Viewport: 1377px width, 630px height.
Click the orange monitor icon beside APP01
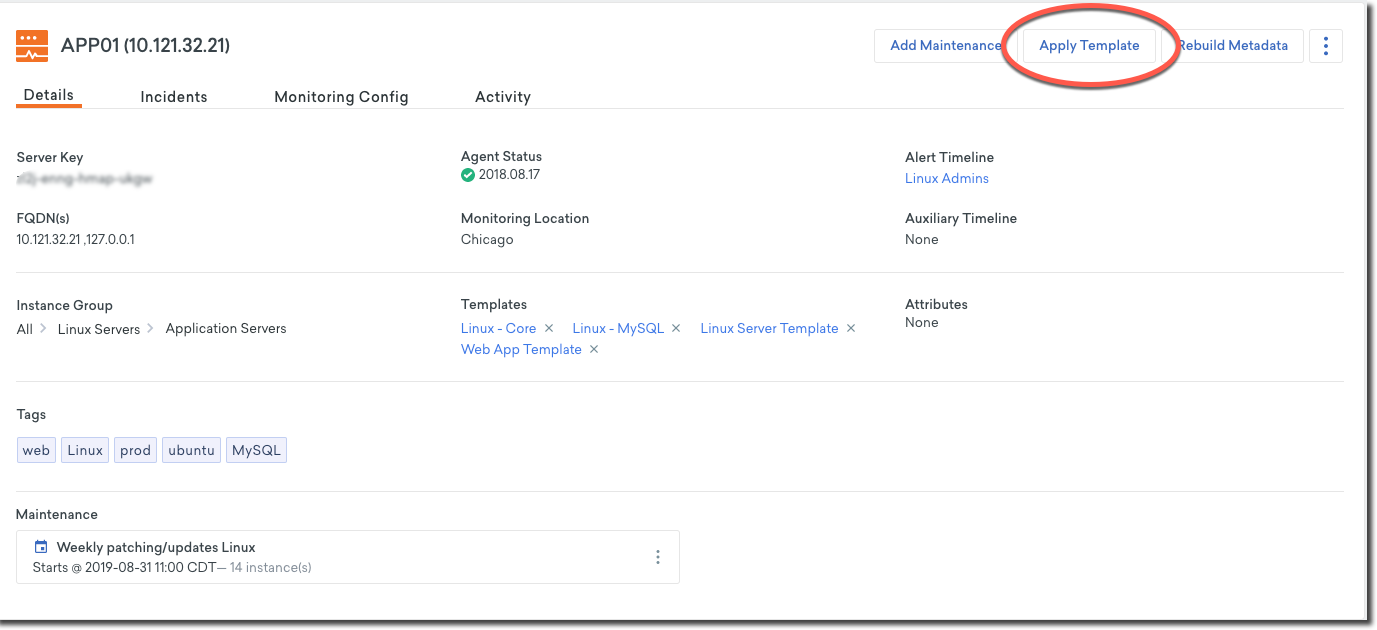(31, 45)
